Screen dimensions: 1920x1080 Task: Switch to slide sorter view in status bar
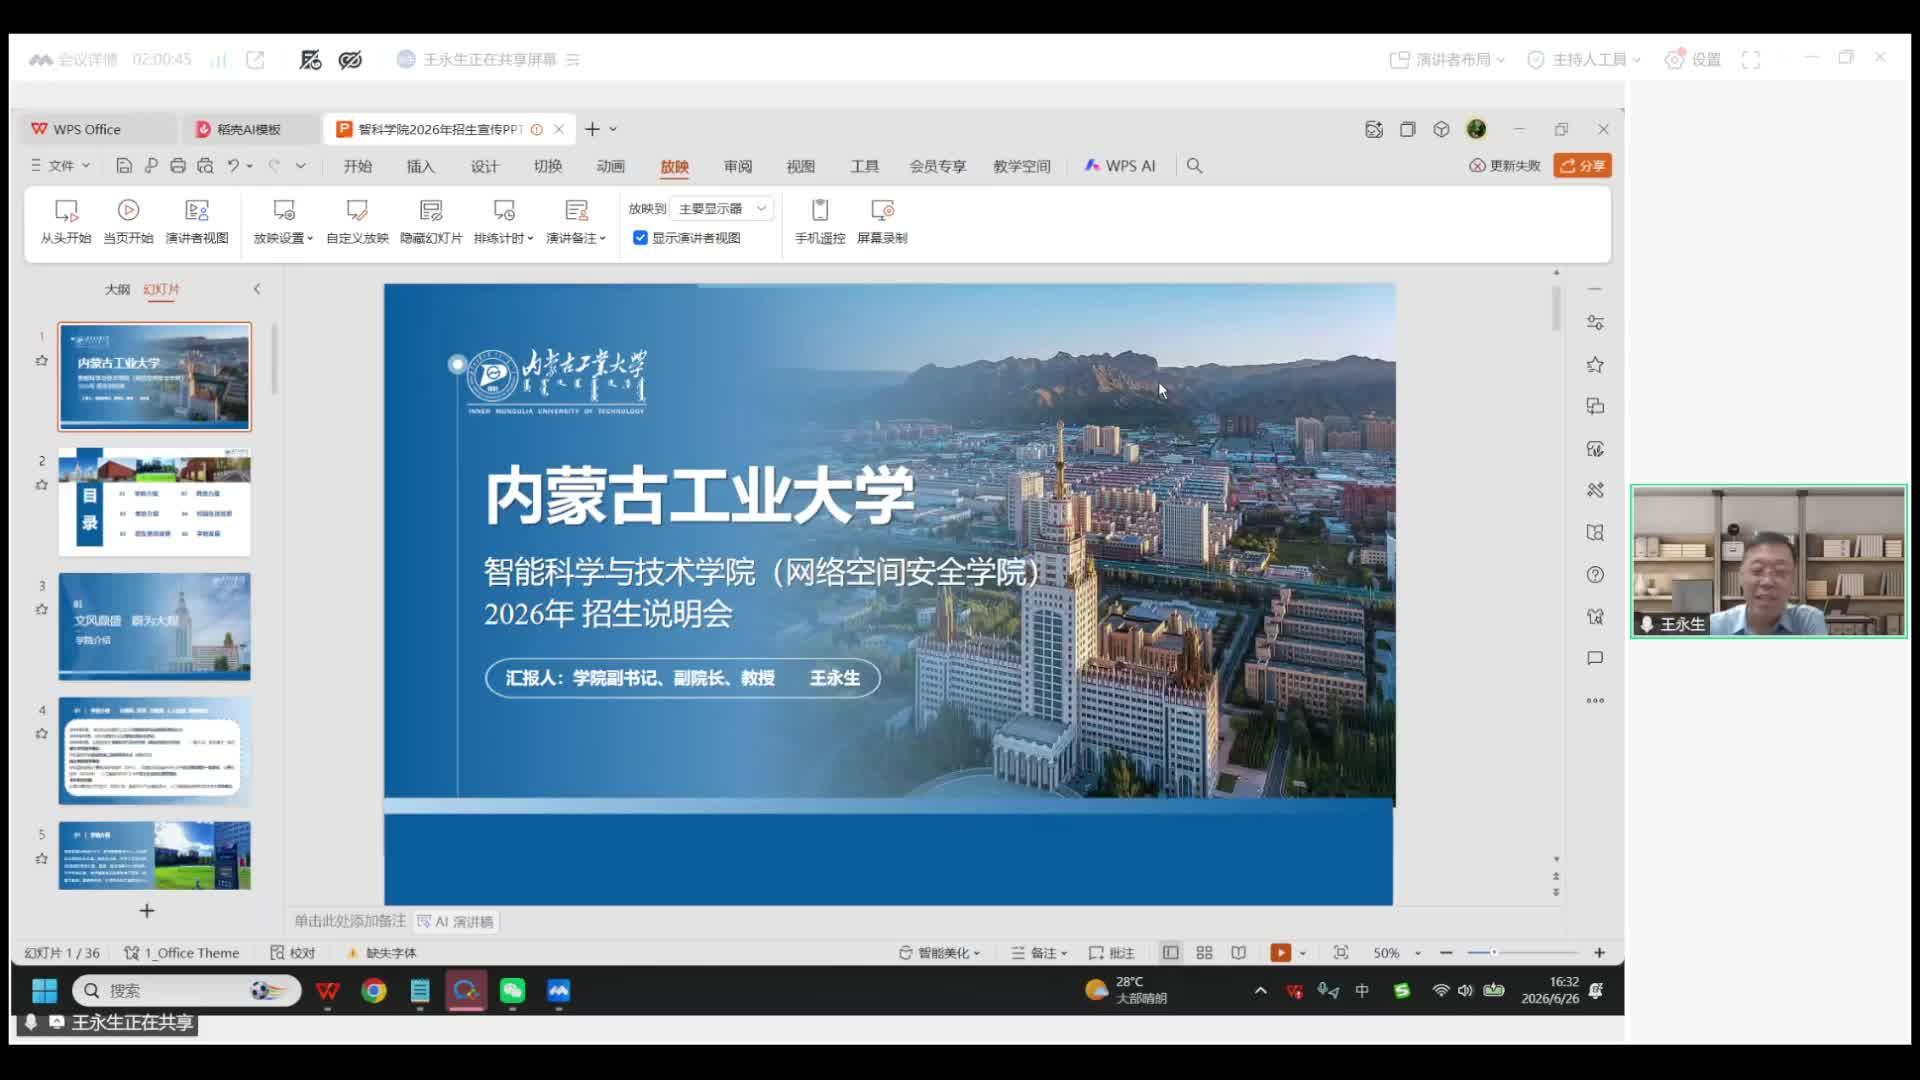1204,953
